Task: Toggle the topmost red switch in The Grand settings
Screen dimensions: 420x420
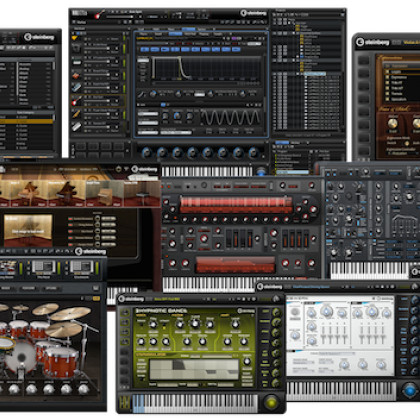Action: [70, 219]
